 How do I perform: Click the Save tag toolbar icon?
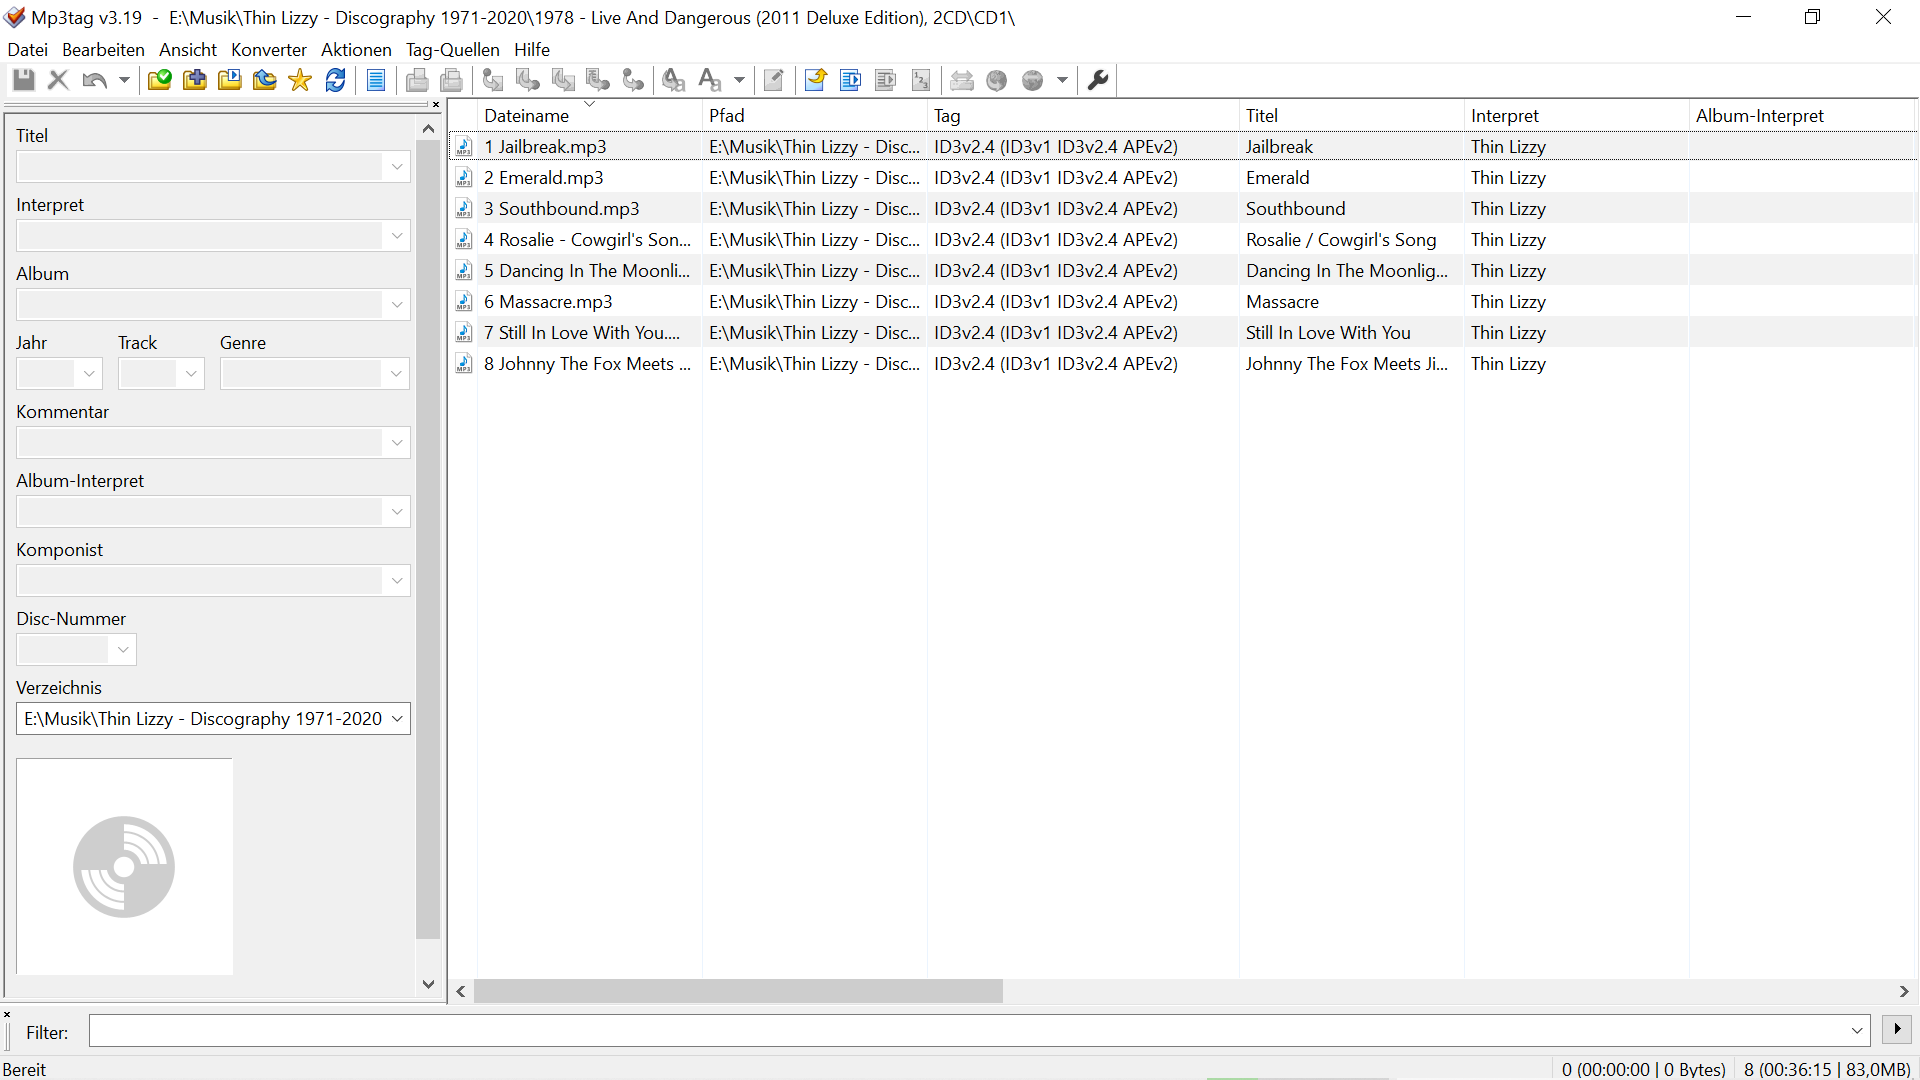coord(24,80)
